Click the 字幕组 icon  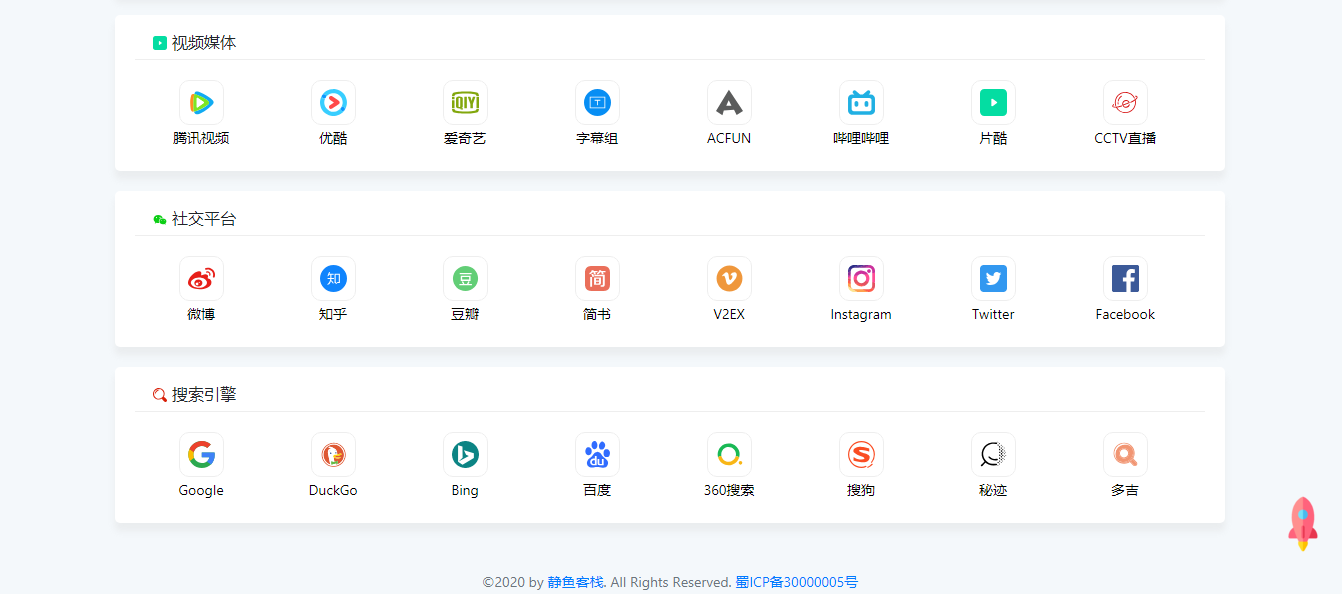tap(597, 102)
